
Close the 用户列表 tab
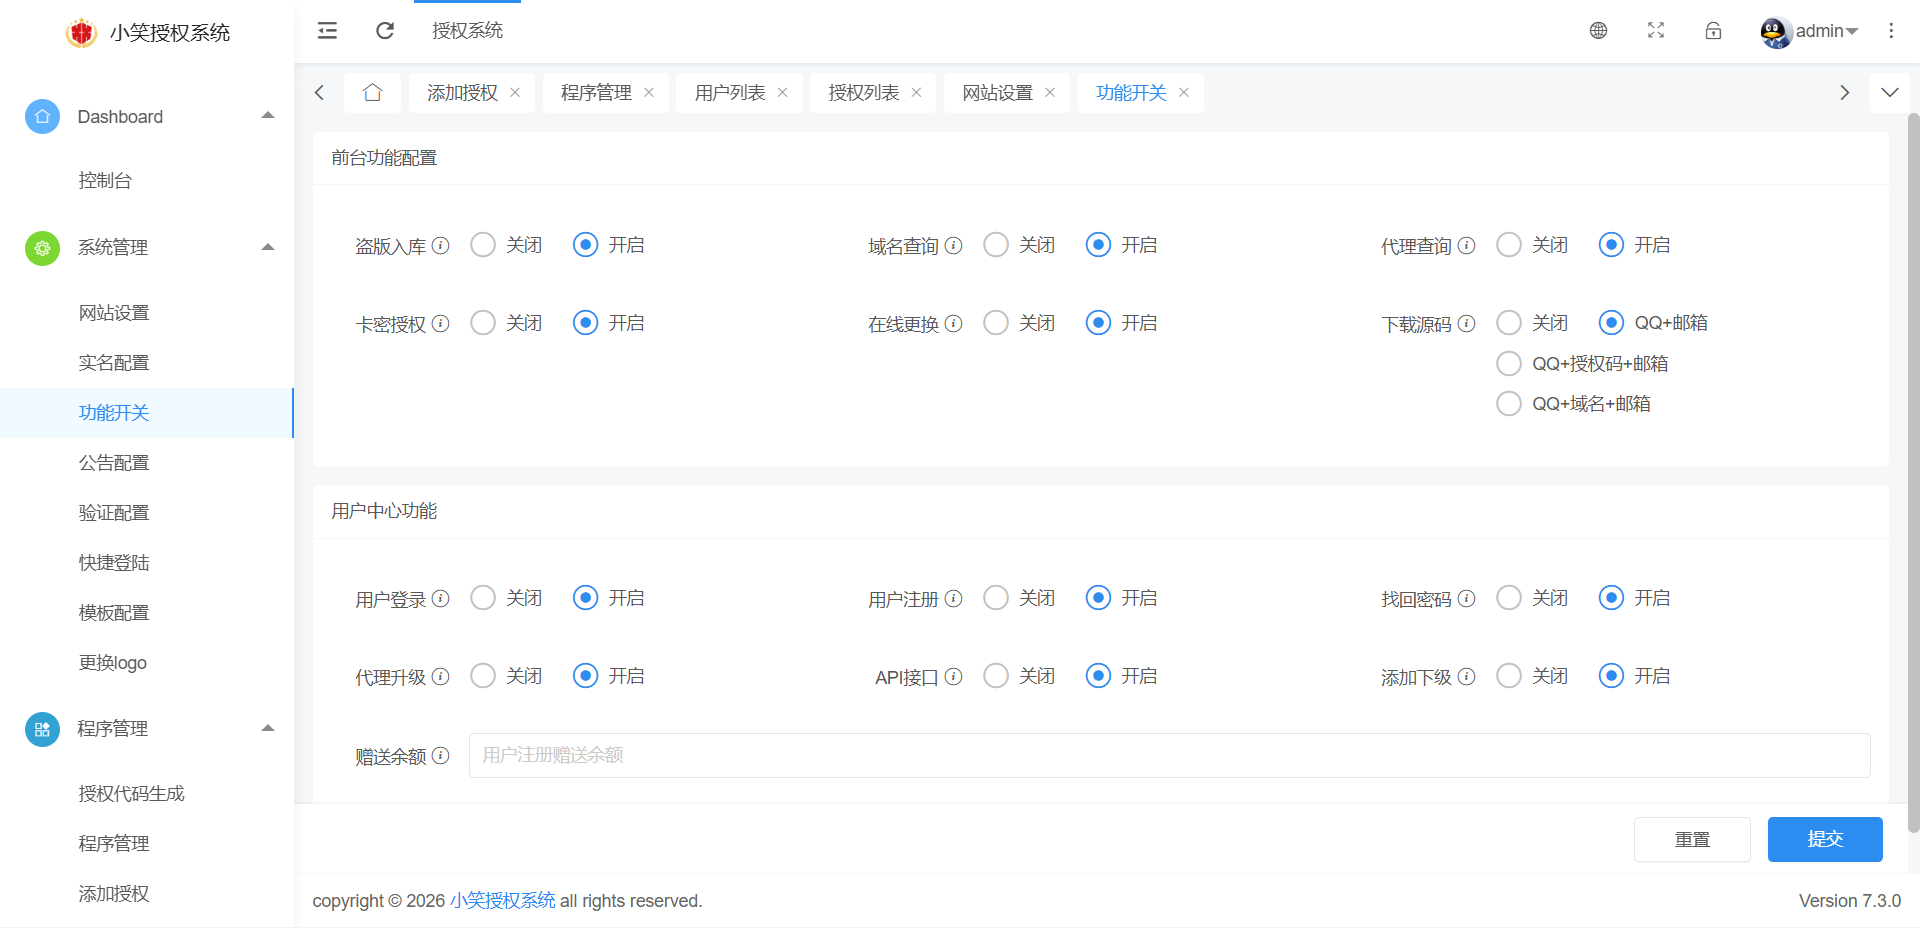(x=783, y=93)
